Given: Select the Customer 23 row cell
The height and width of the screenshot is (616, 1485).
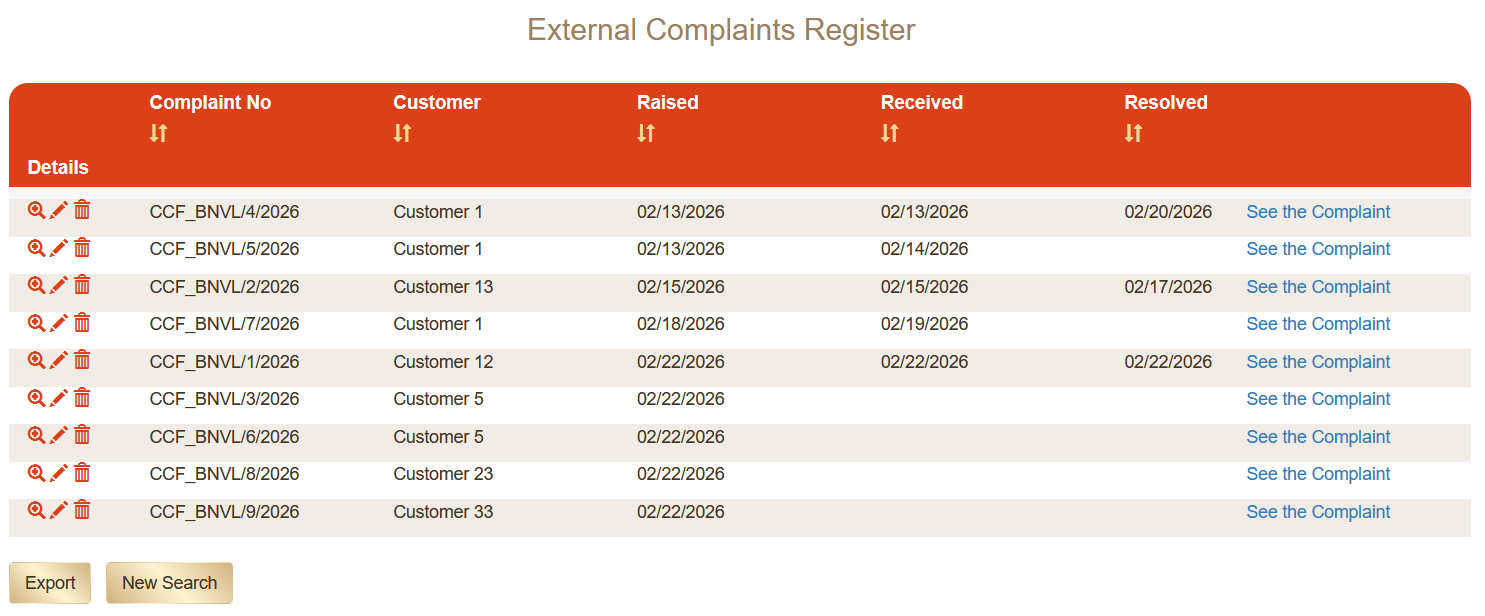Looking at the screenshot, I should pyautogui.click(x=443, y=474).
